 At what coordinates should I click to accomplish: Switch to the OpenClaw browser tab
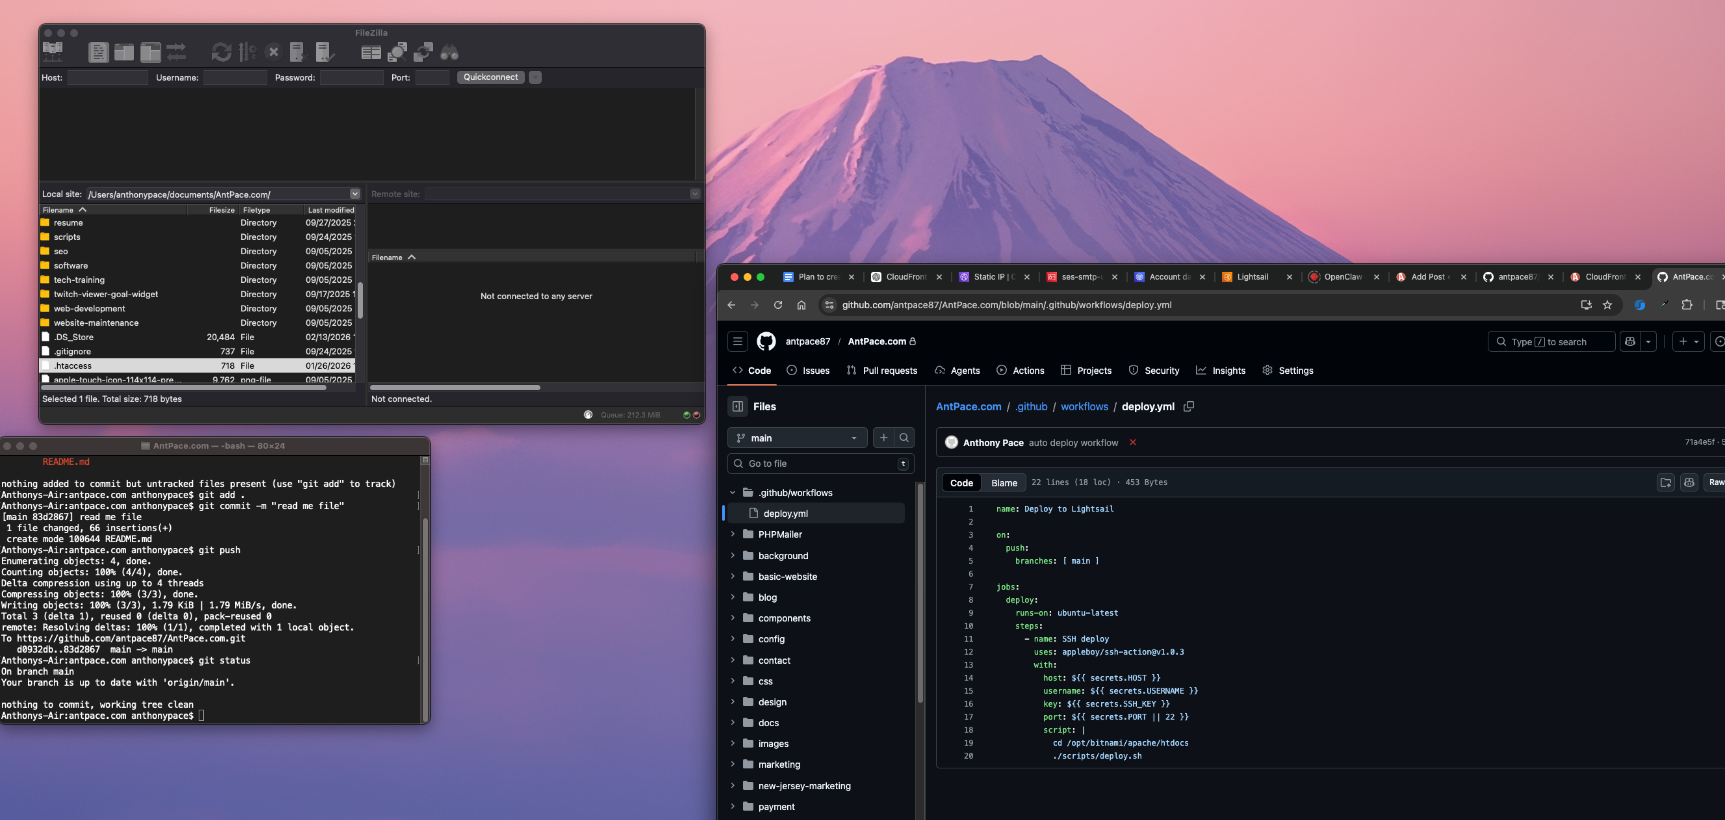click(1342, 277)
